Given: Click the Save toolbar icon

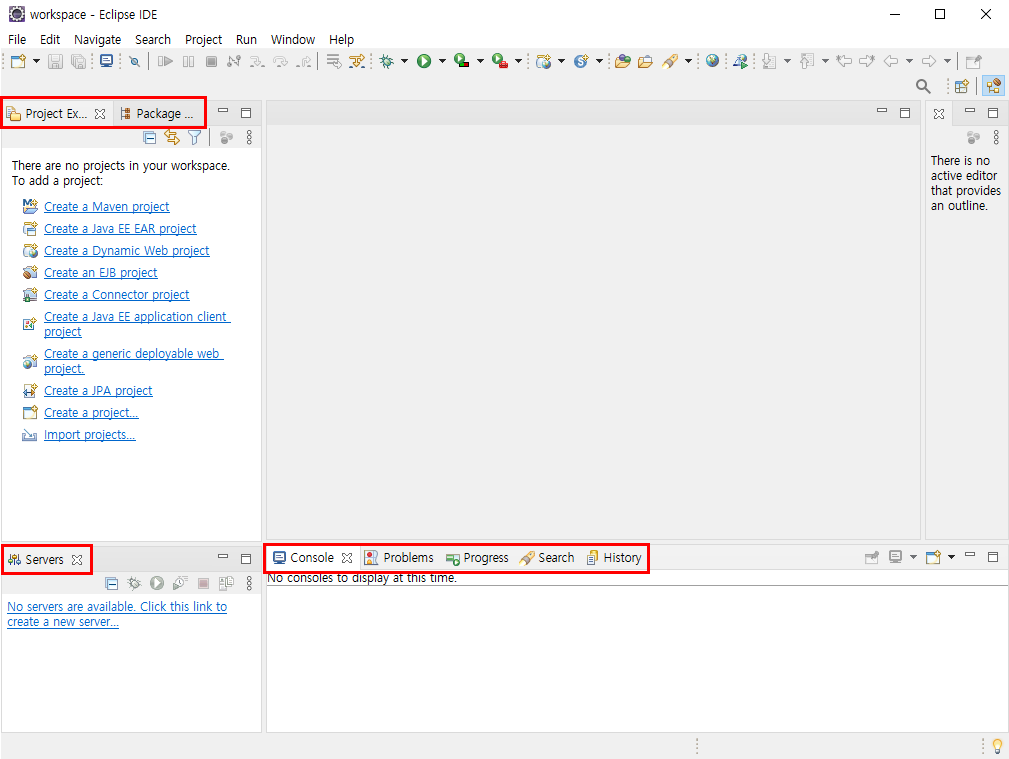Looking at the screenshot, I should point(55,61).
